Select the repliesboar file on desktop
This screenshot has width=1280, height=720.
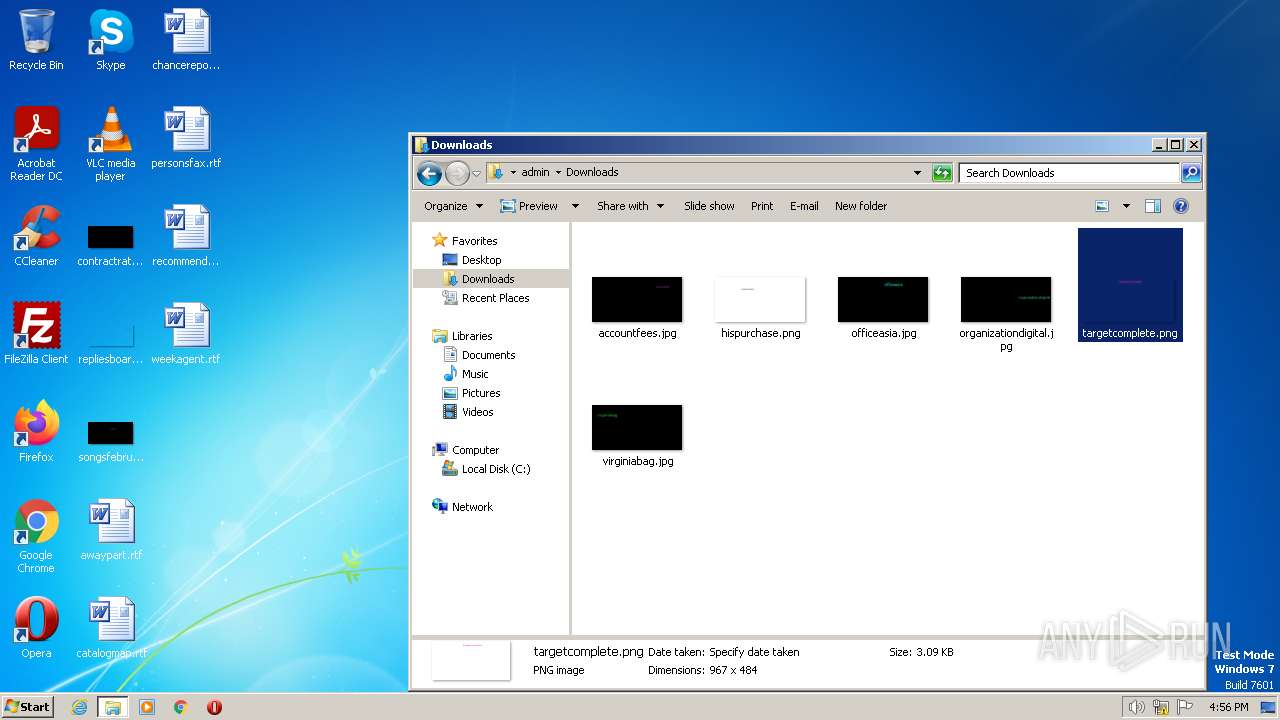[110, 344]
